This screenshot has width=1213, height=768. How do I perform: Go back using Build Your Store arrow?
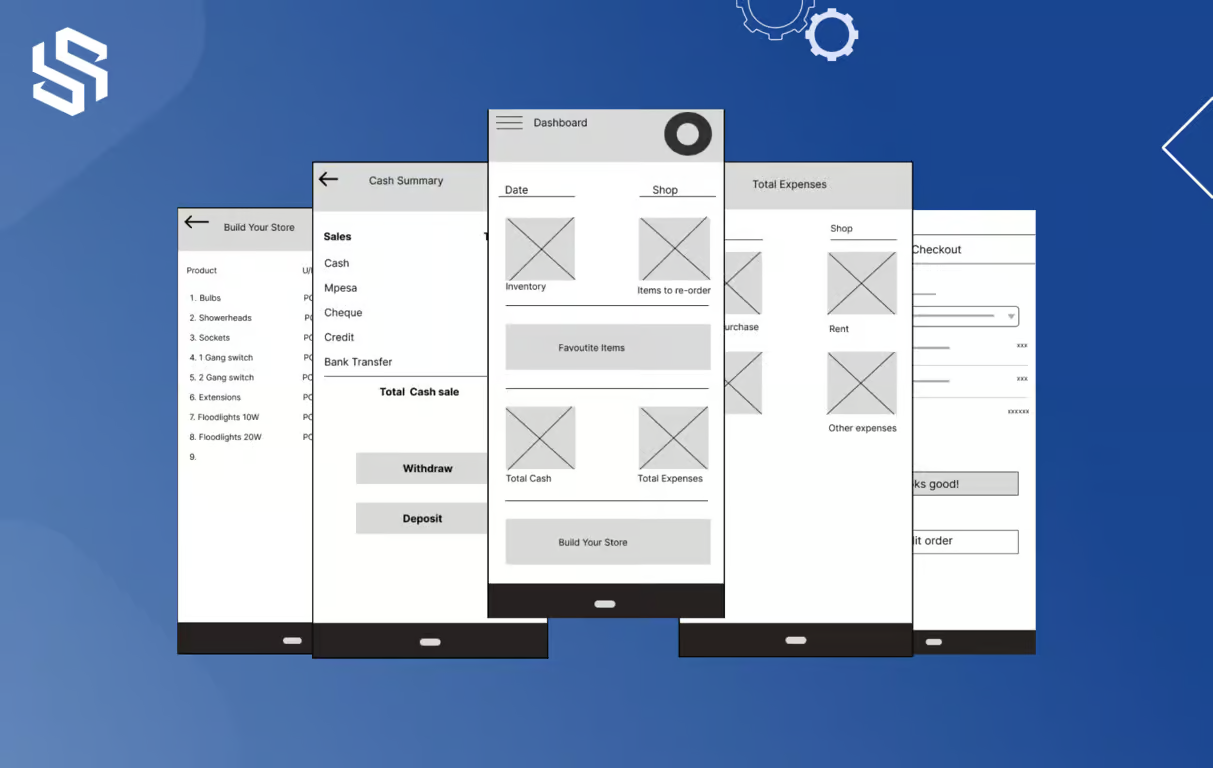(196, 223)
